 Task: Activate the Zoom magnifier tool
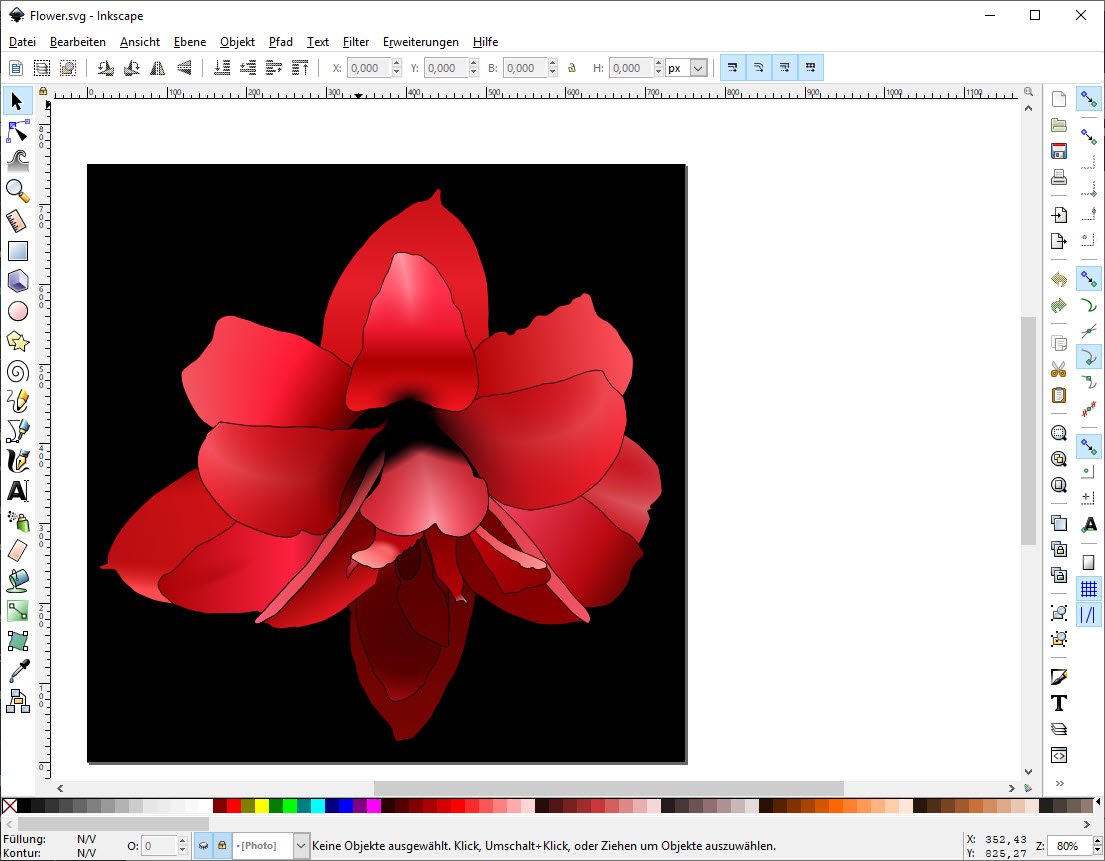tap(17, 191)
